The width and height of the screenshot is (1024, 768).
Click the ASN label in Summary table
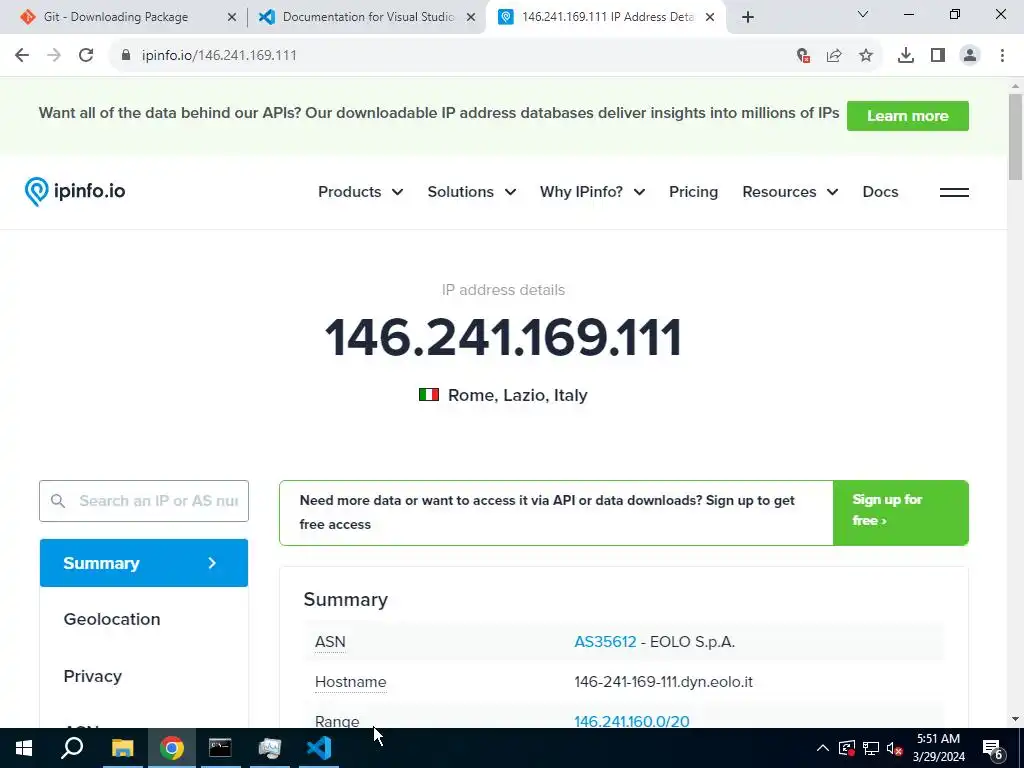click(330, 642)
